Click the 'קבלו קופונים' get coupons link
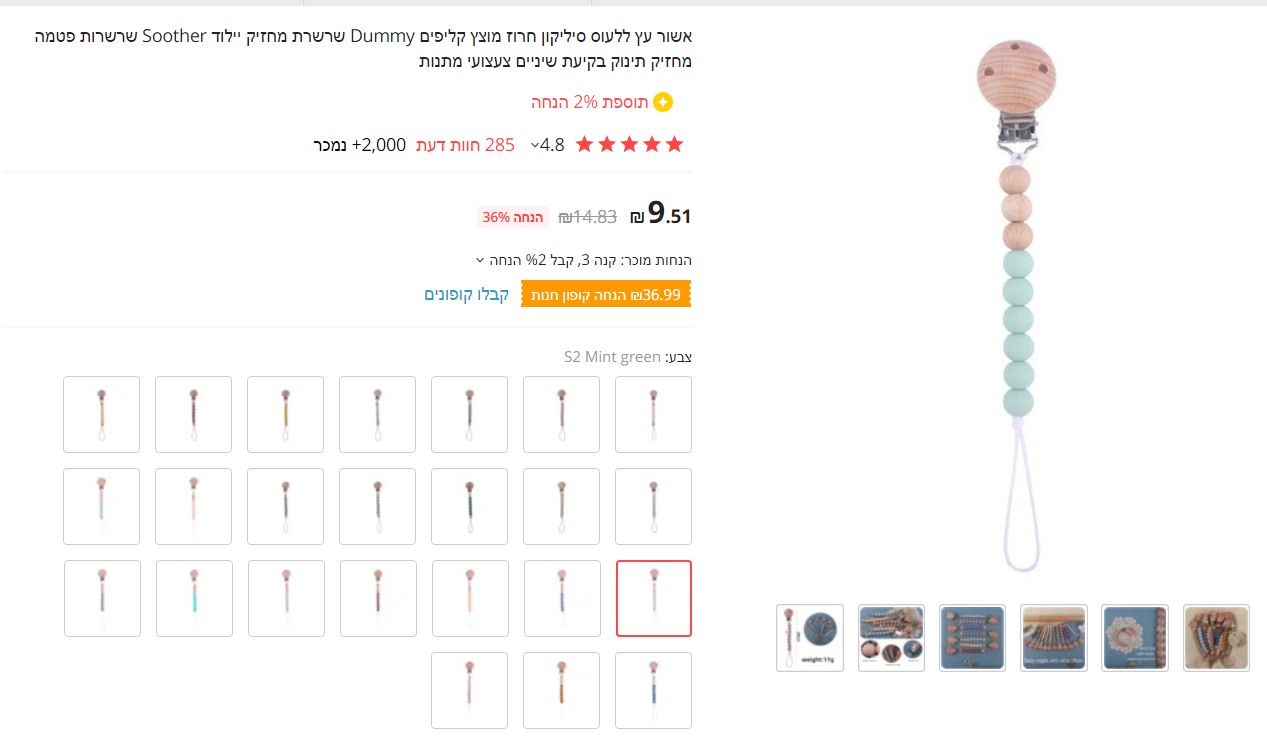The height and width of the screenshot is (752, 1267). point(467,294)
